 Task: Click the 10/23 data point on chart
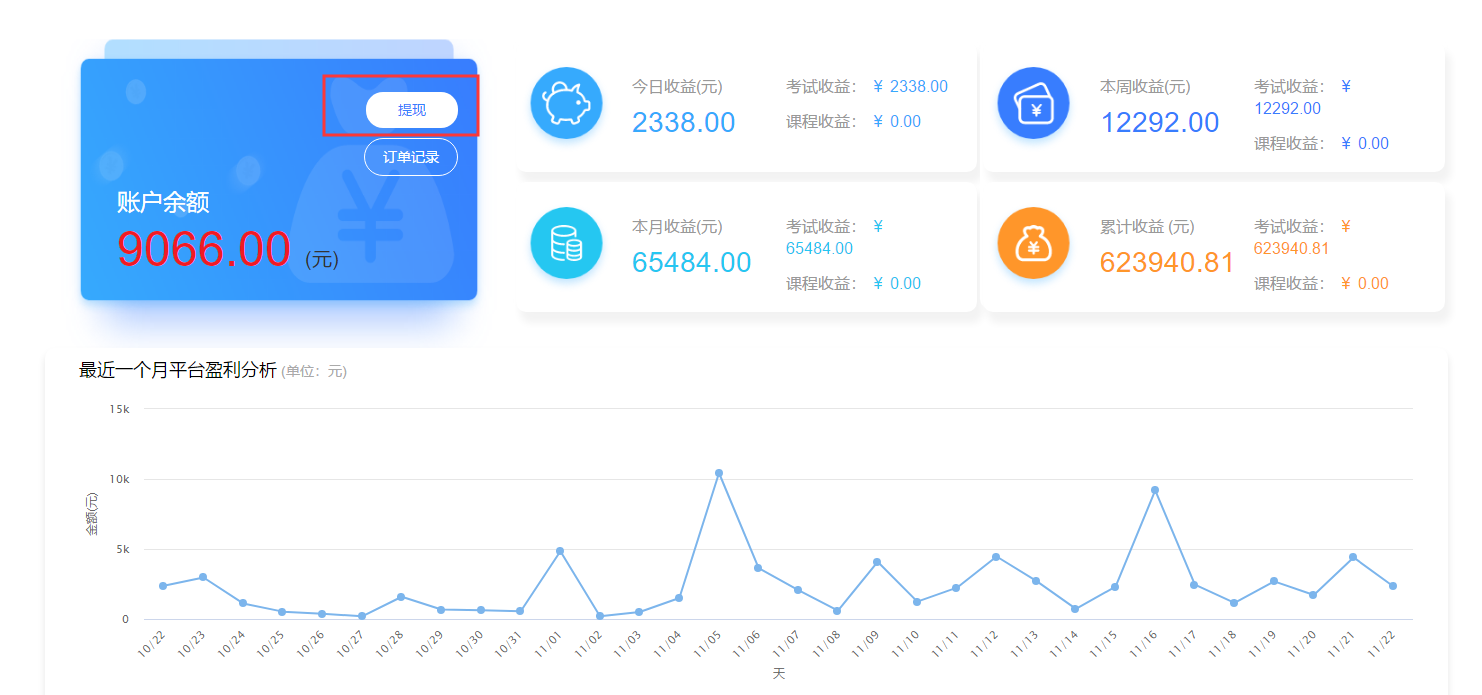click(x=203, y=577)
